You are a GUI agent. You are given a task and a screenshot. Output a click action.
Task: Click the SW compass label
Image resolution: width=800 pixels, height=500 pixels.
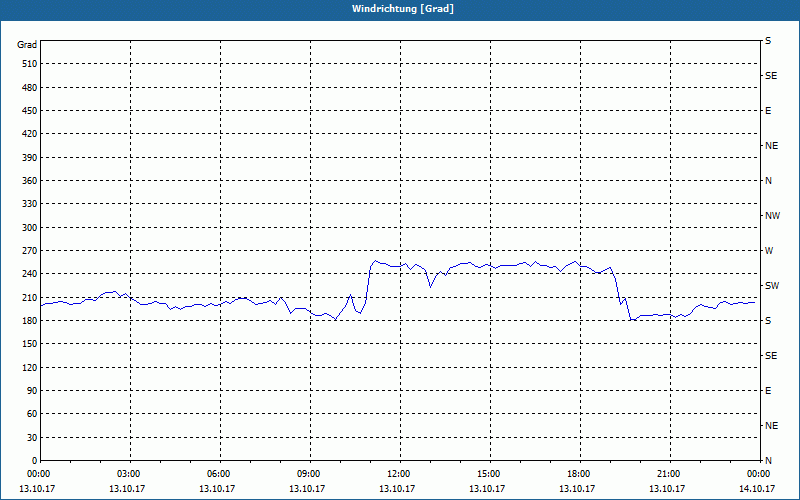[x=772, y=286]
